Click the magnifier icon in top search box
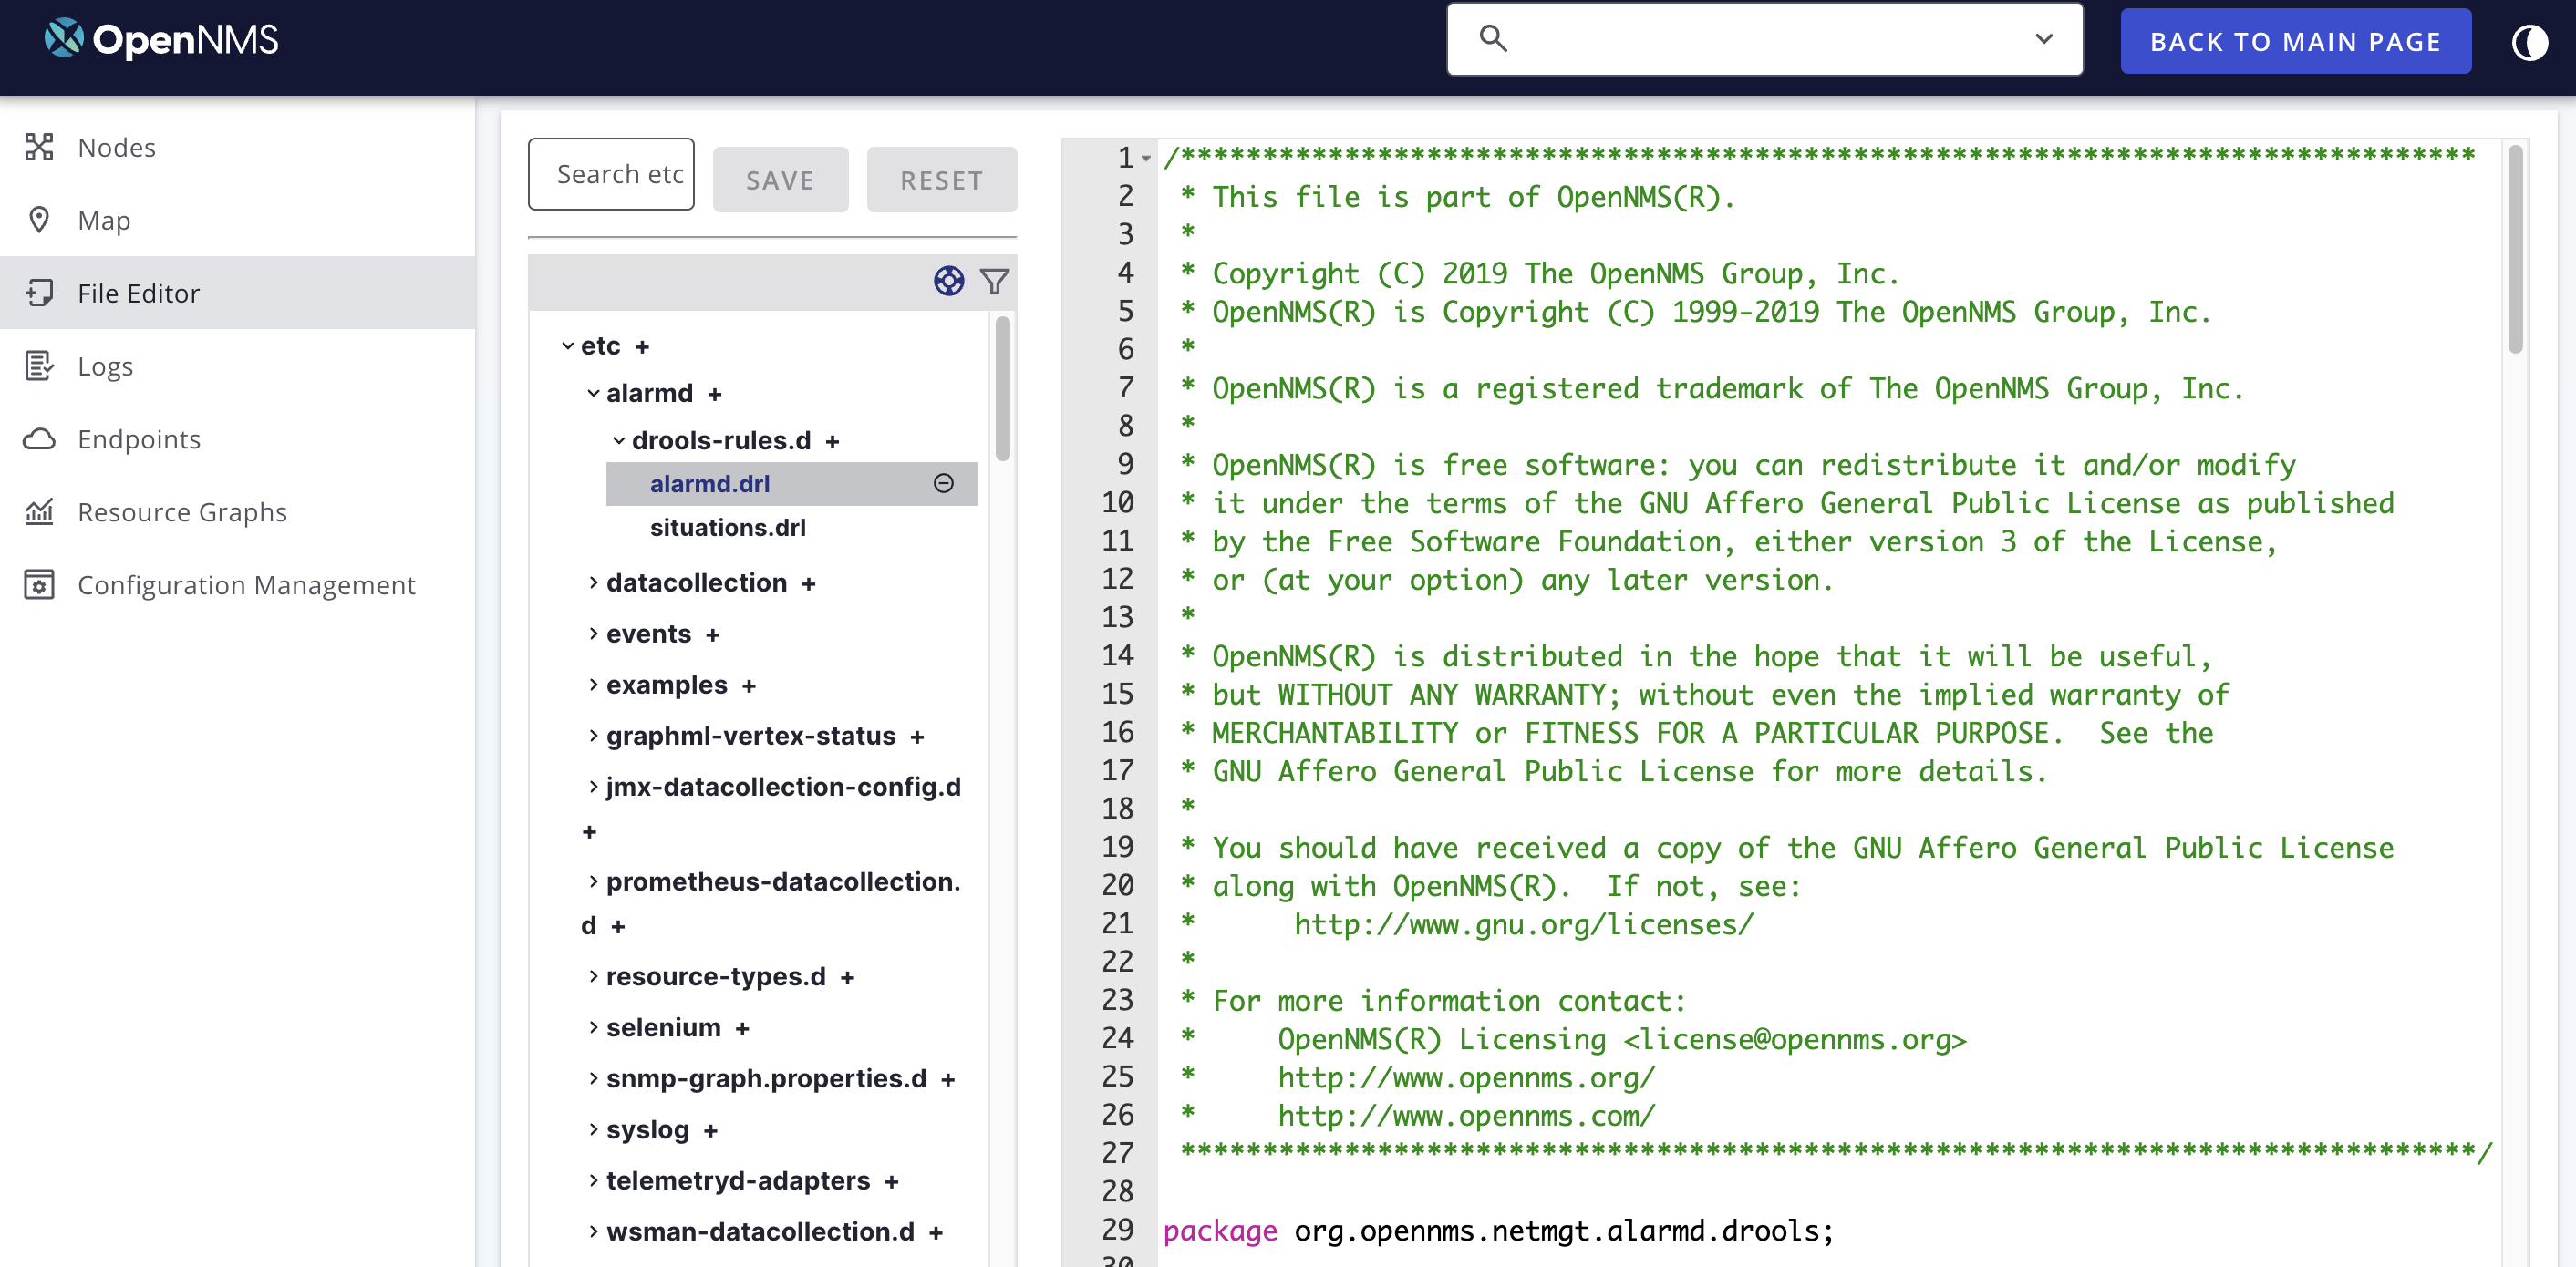 pyautogui.click(x=1493, y=39)
